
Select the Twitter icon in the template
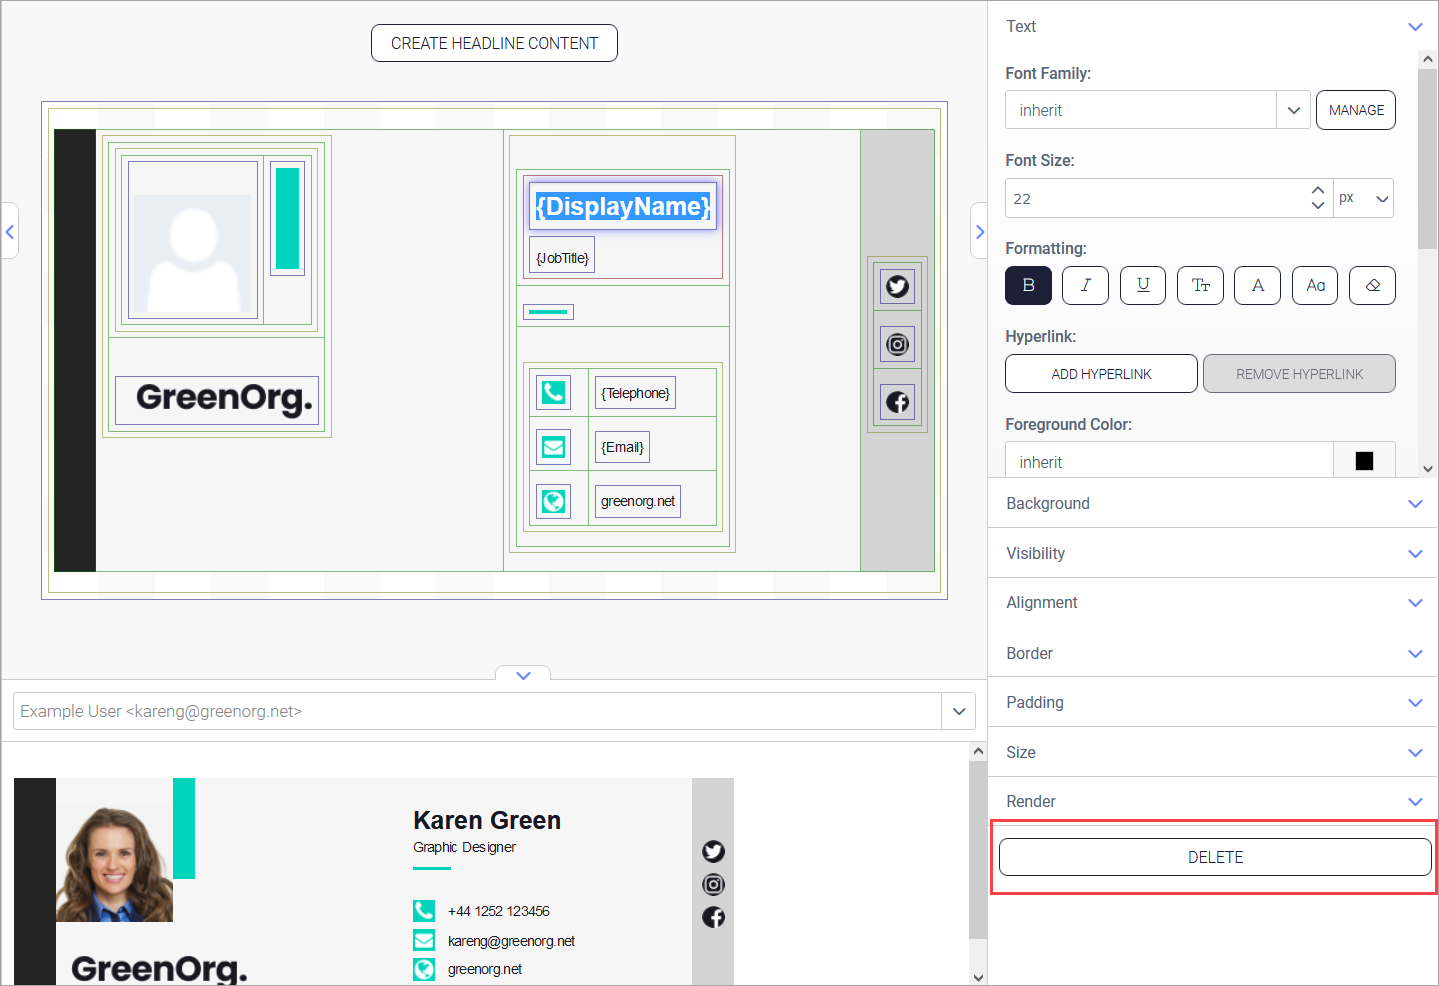(896, 286)
